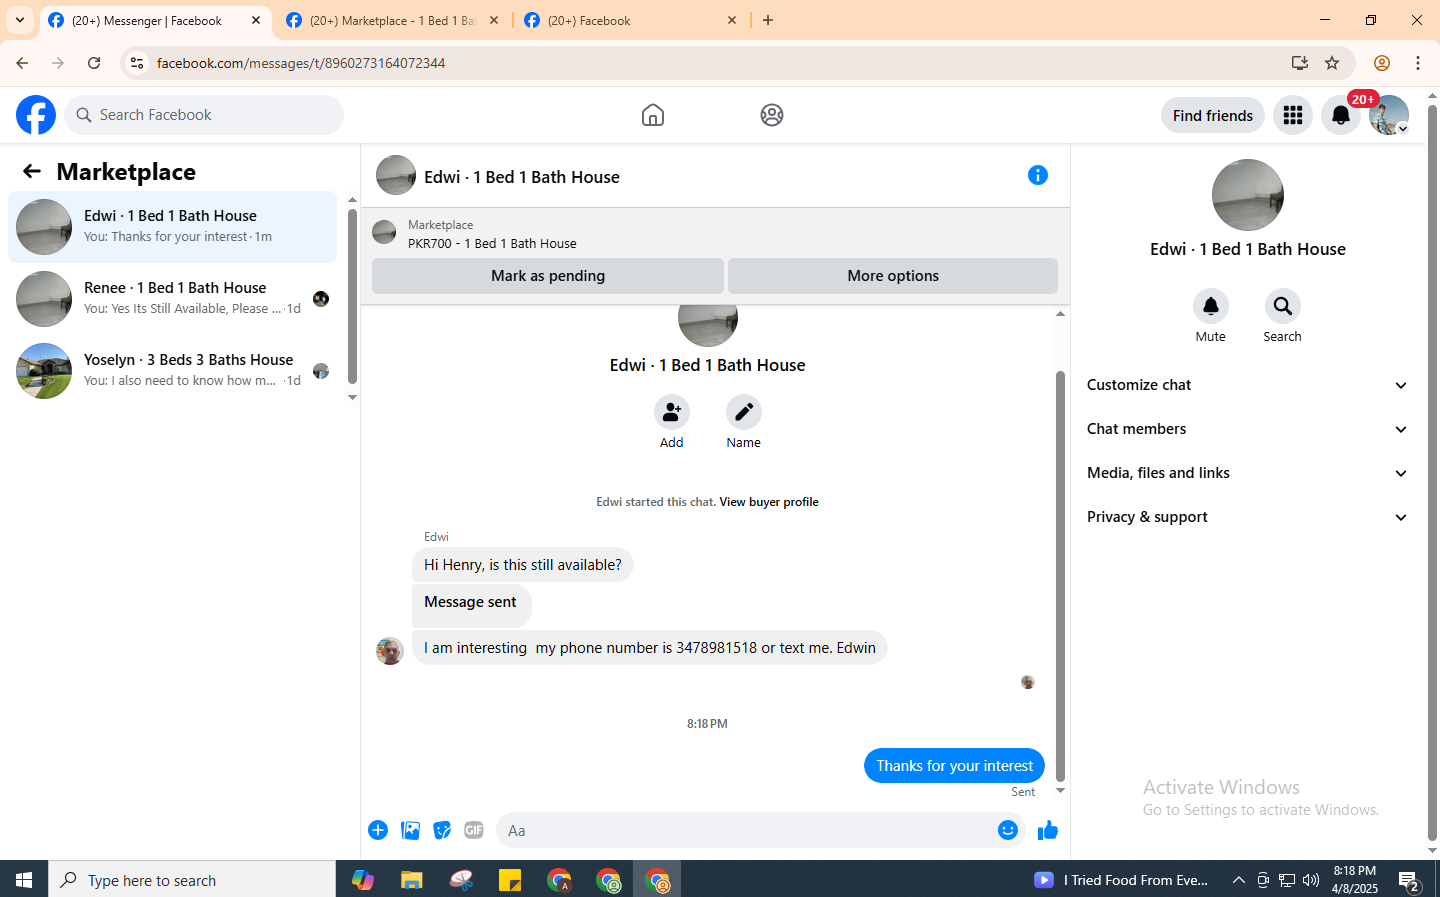Image resolution: width=1440 pixels, height=897 pixels.
Task: Choose a sticker icon
Action: [x=442, y=830]
